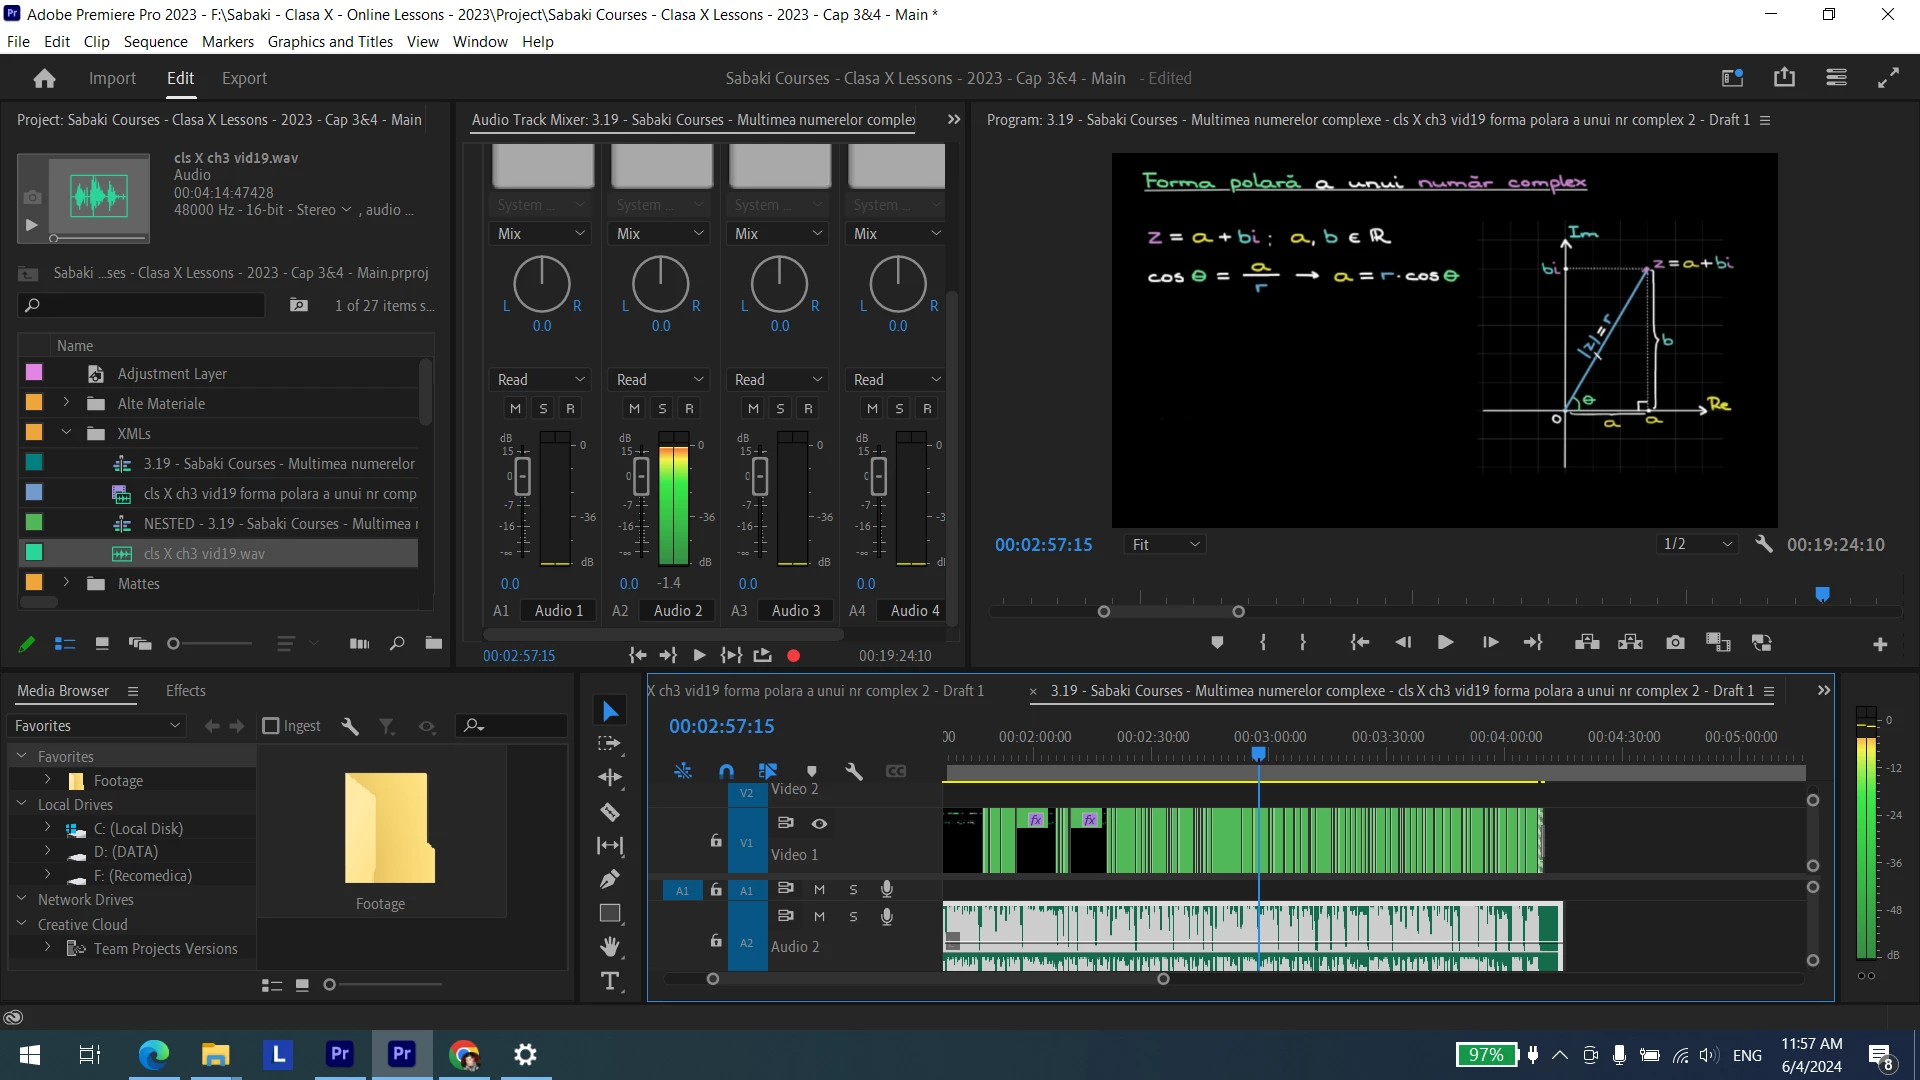Open timeline display settings wrench
This screenshot has width=1920, height=1080.
click(853, 771)
